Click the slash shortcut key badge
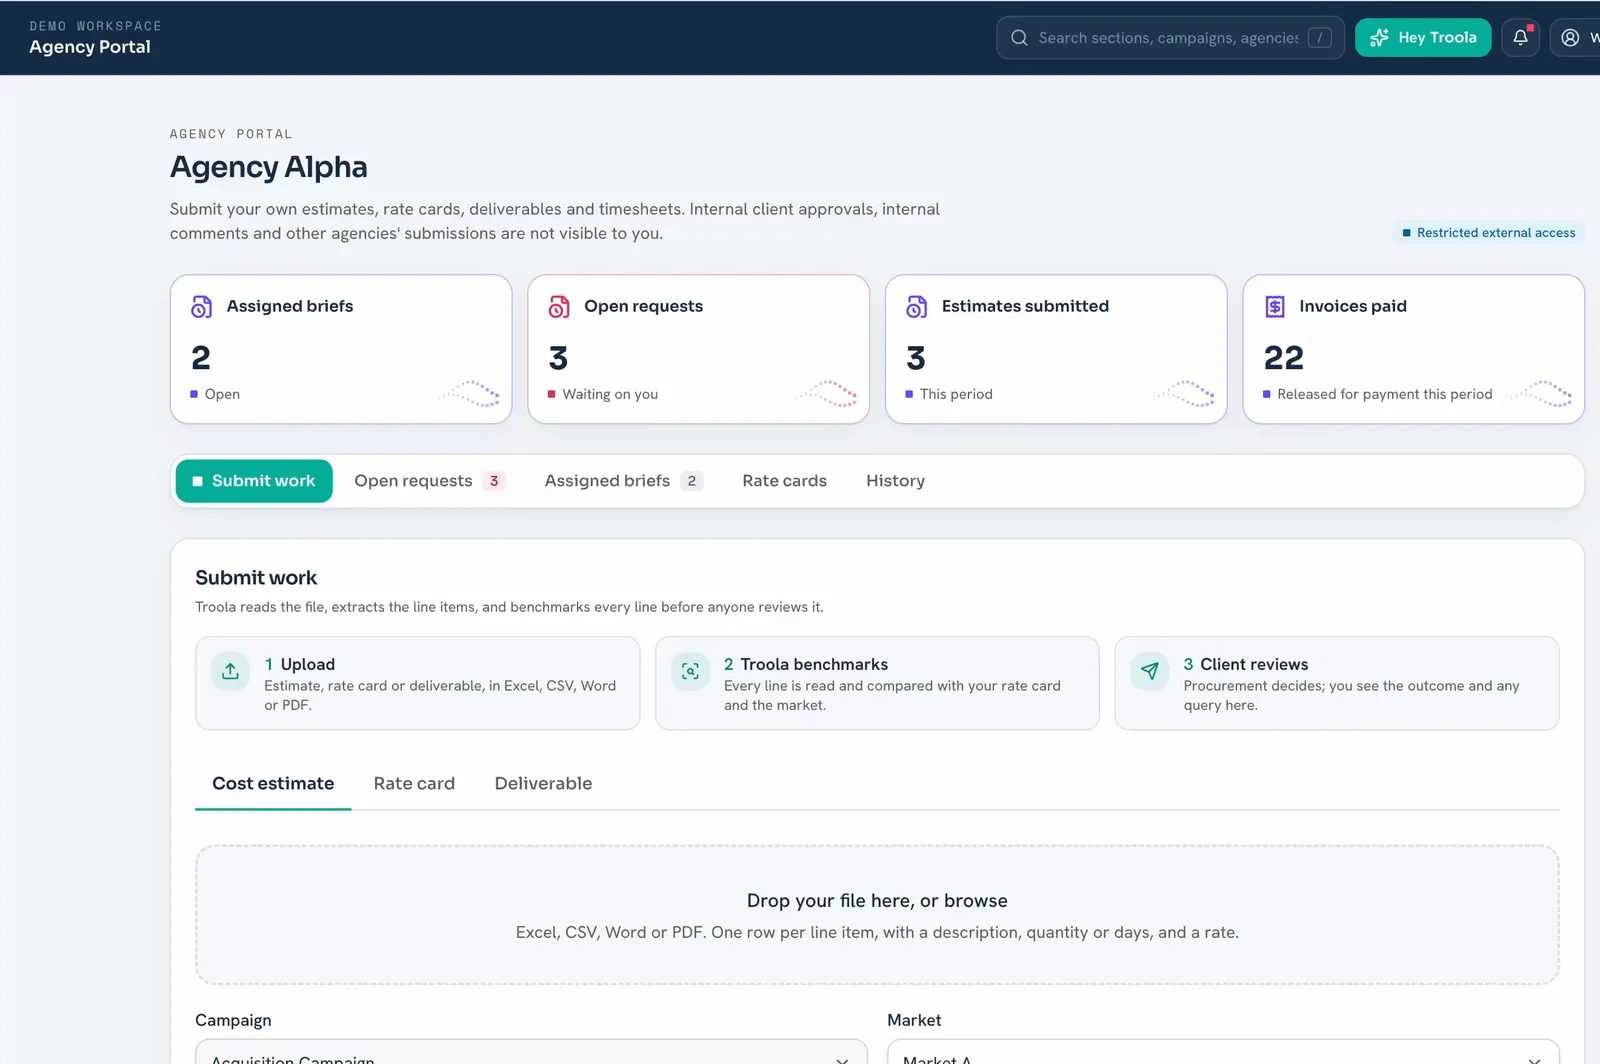1600x1064 pixels. [1319, 38]
